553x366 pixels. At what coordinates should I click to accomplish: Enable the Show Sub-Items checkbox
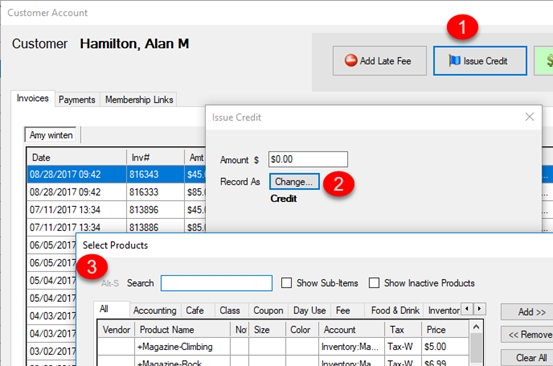tap(286, 283)
